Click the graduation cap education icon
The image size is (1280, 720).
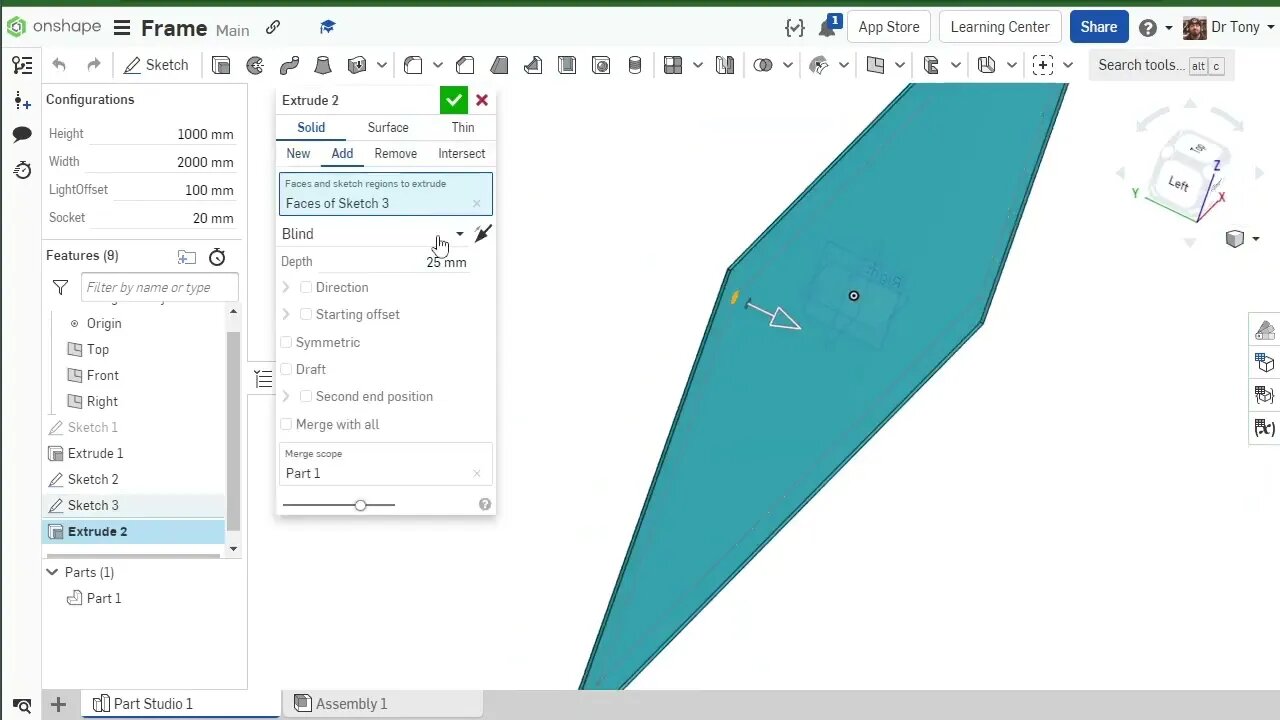pos(327,28)
